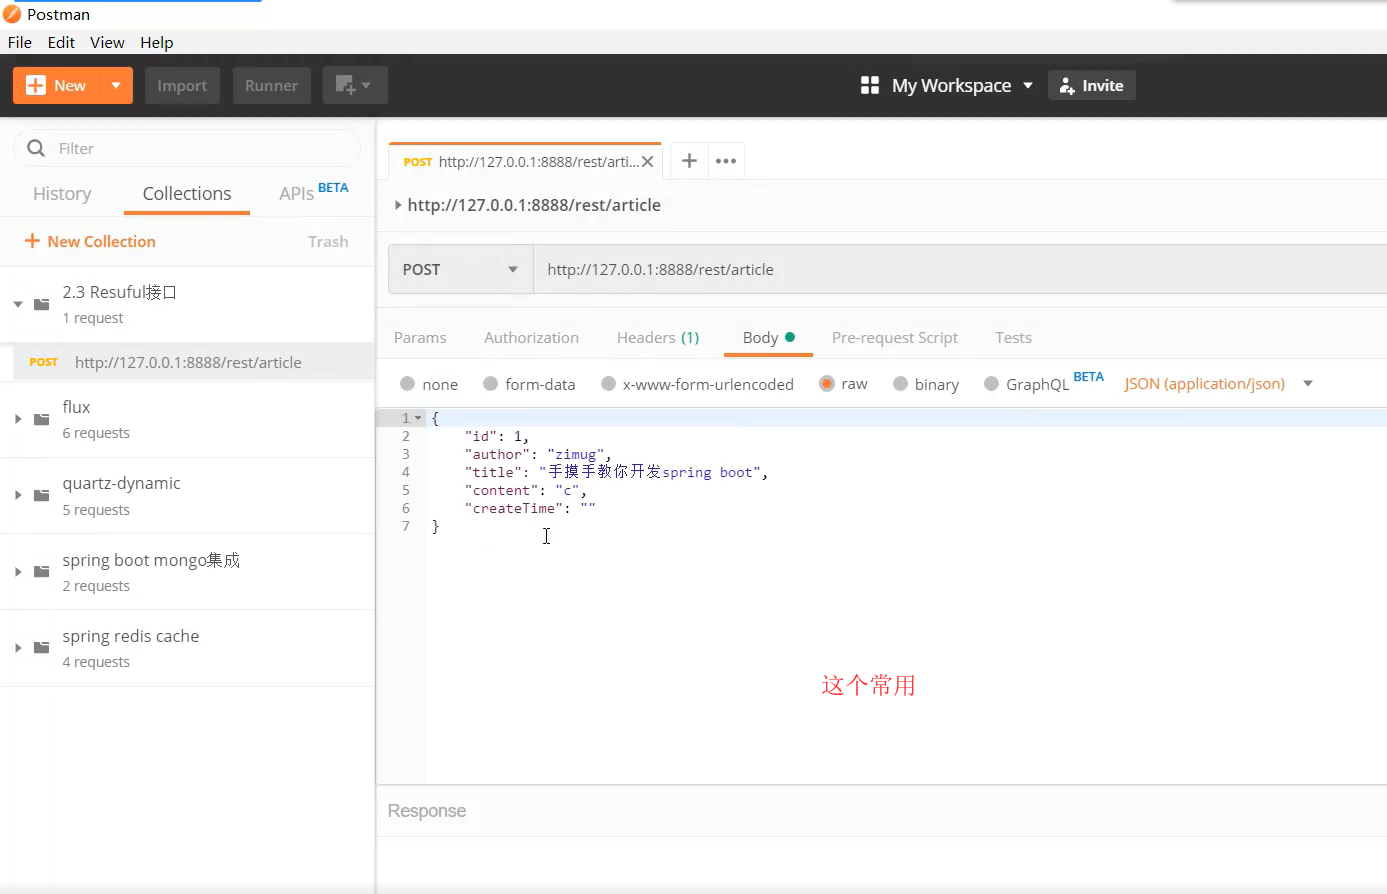
Task: Select the x-www-form-urlencoded body type
Action: click(x=608, y=384)
